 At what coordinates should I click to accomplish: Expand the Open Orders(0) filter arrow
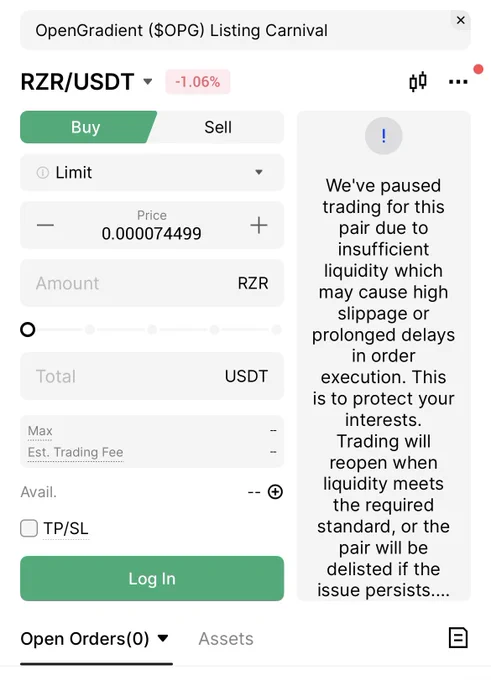point(163,638)
